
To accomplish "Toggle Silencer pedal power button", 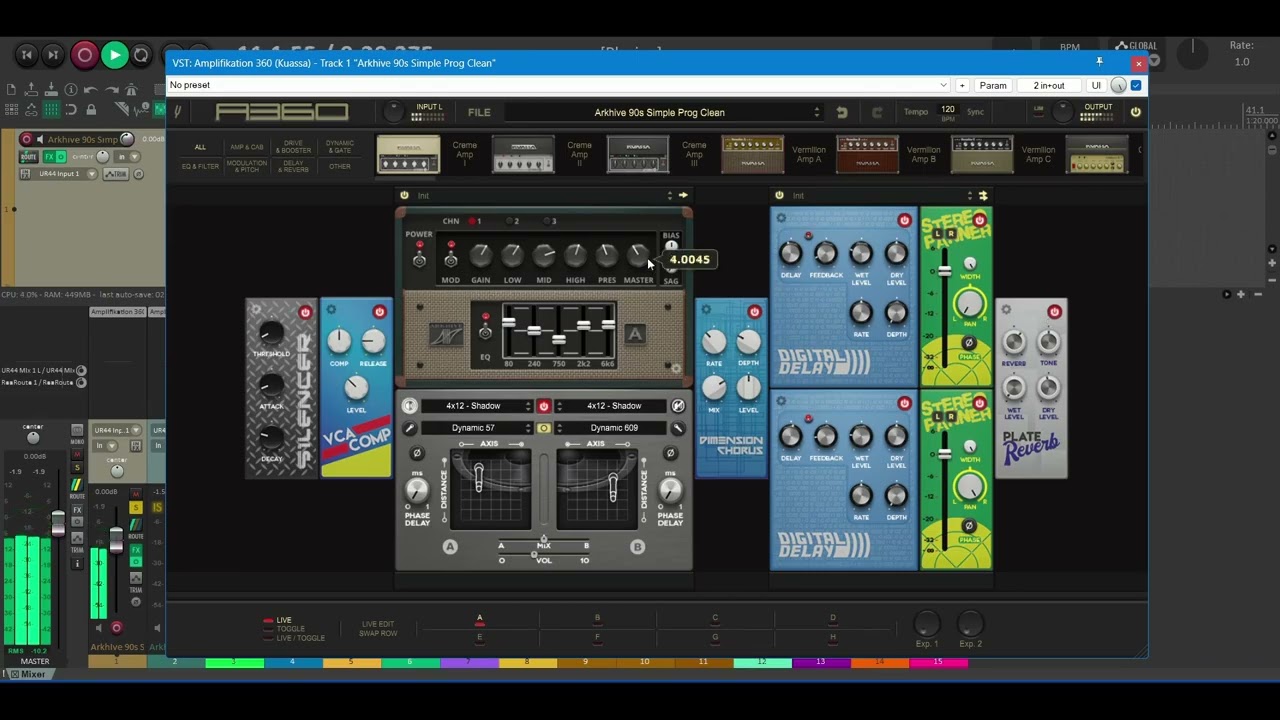I will coord(305,312).
